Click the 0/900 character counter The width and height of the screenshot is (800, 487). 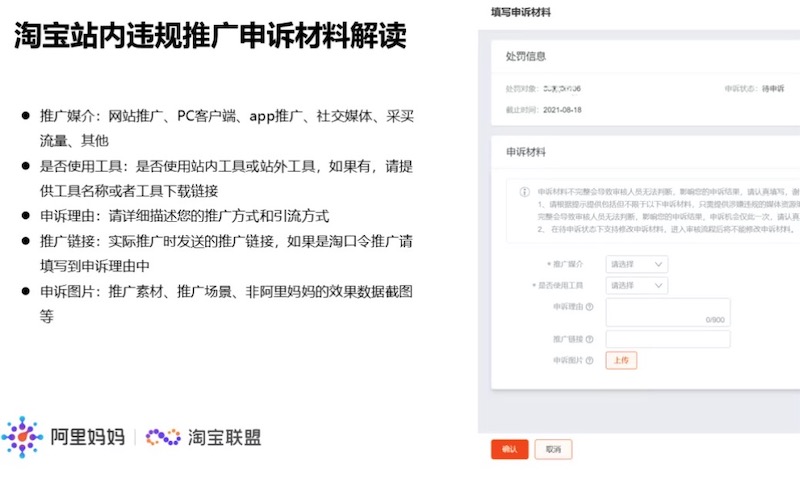(715, 320)
